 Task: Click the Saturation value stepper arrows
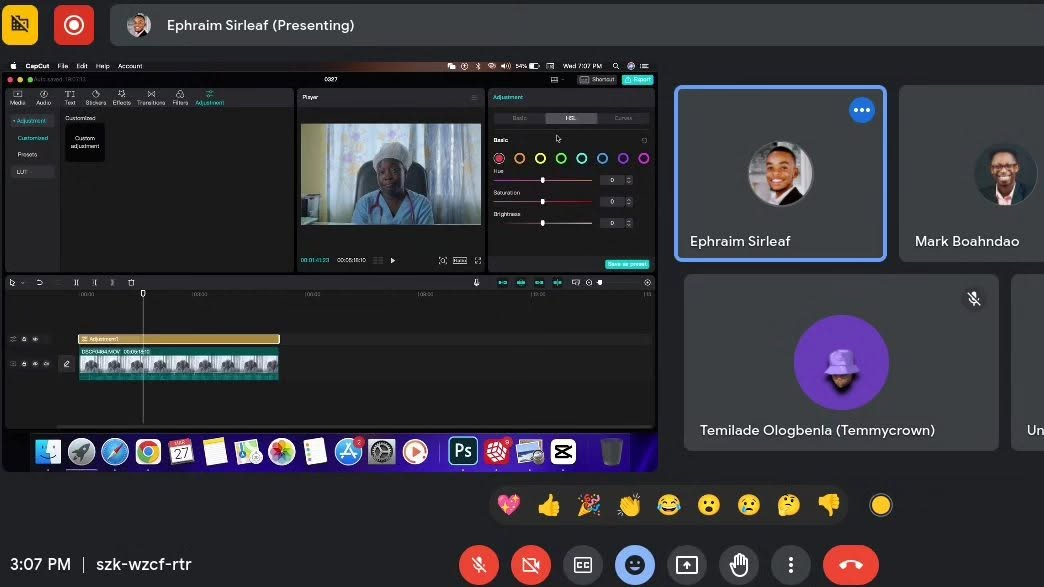click(x=629, y=202)
